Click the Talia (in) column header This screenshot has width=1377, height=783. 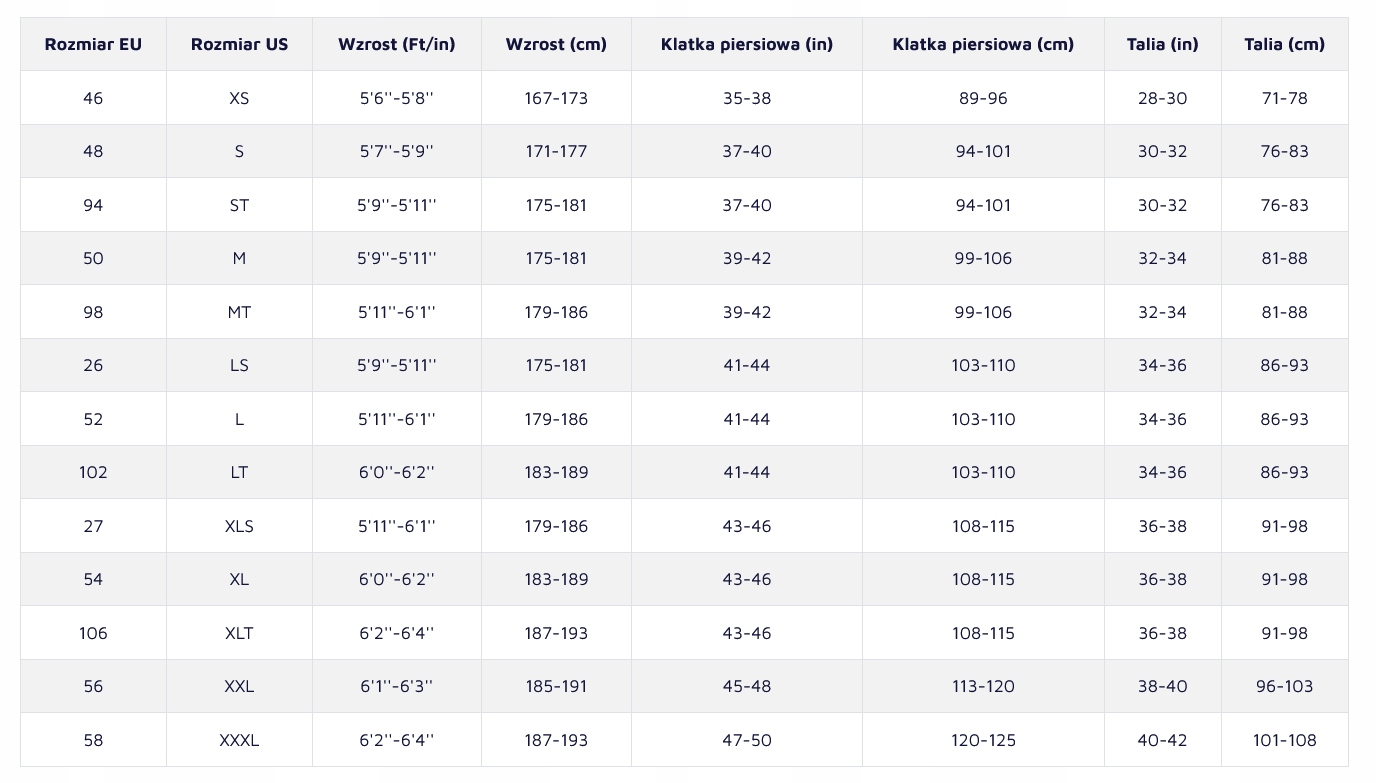(x=1162, y=44)
